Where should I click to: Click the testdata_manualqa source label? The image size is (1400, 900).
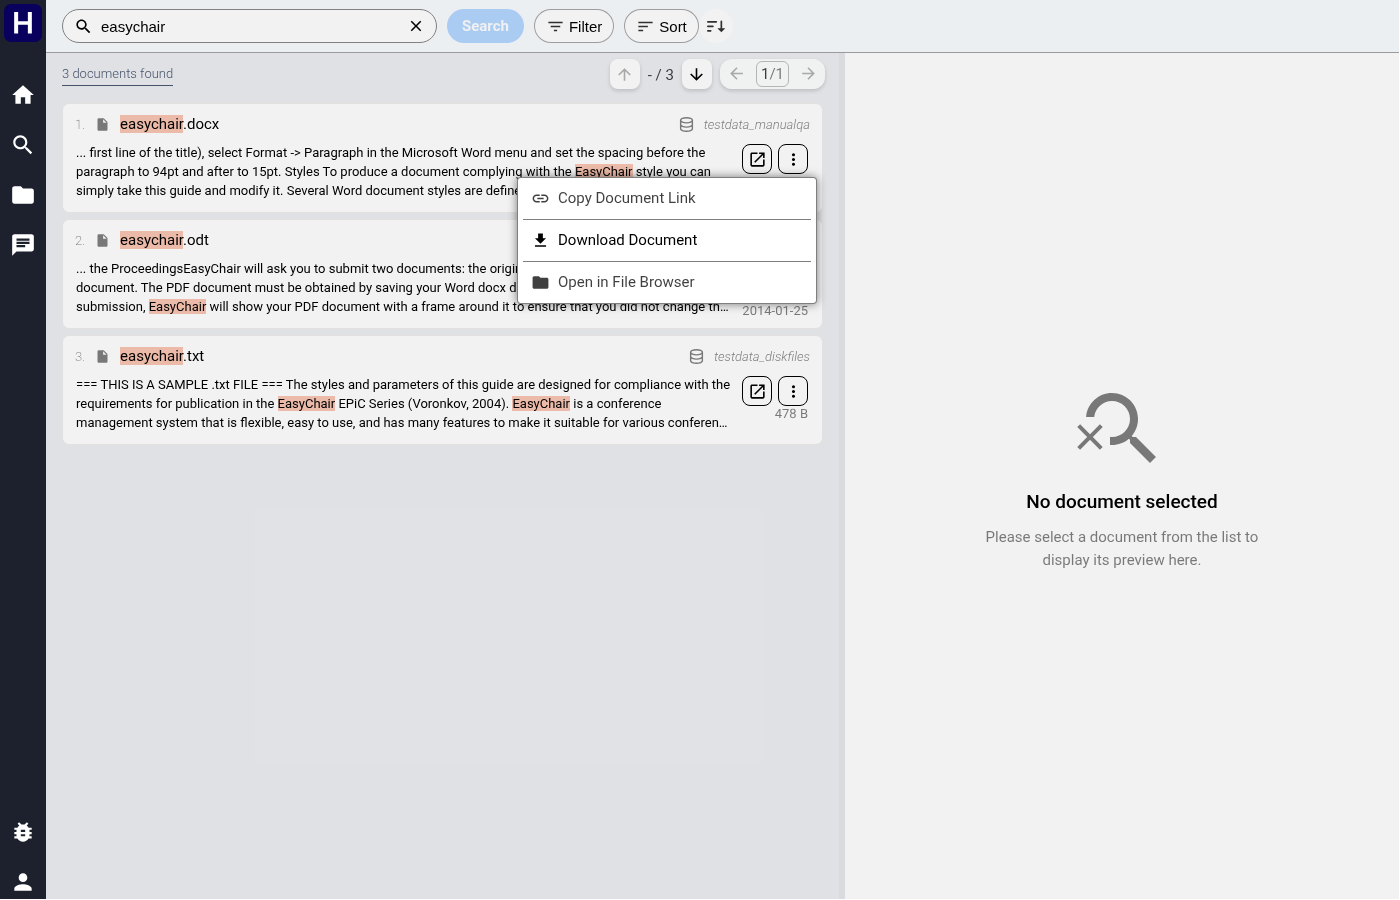[756, 125]
